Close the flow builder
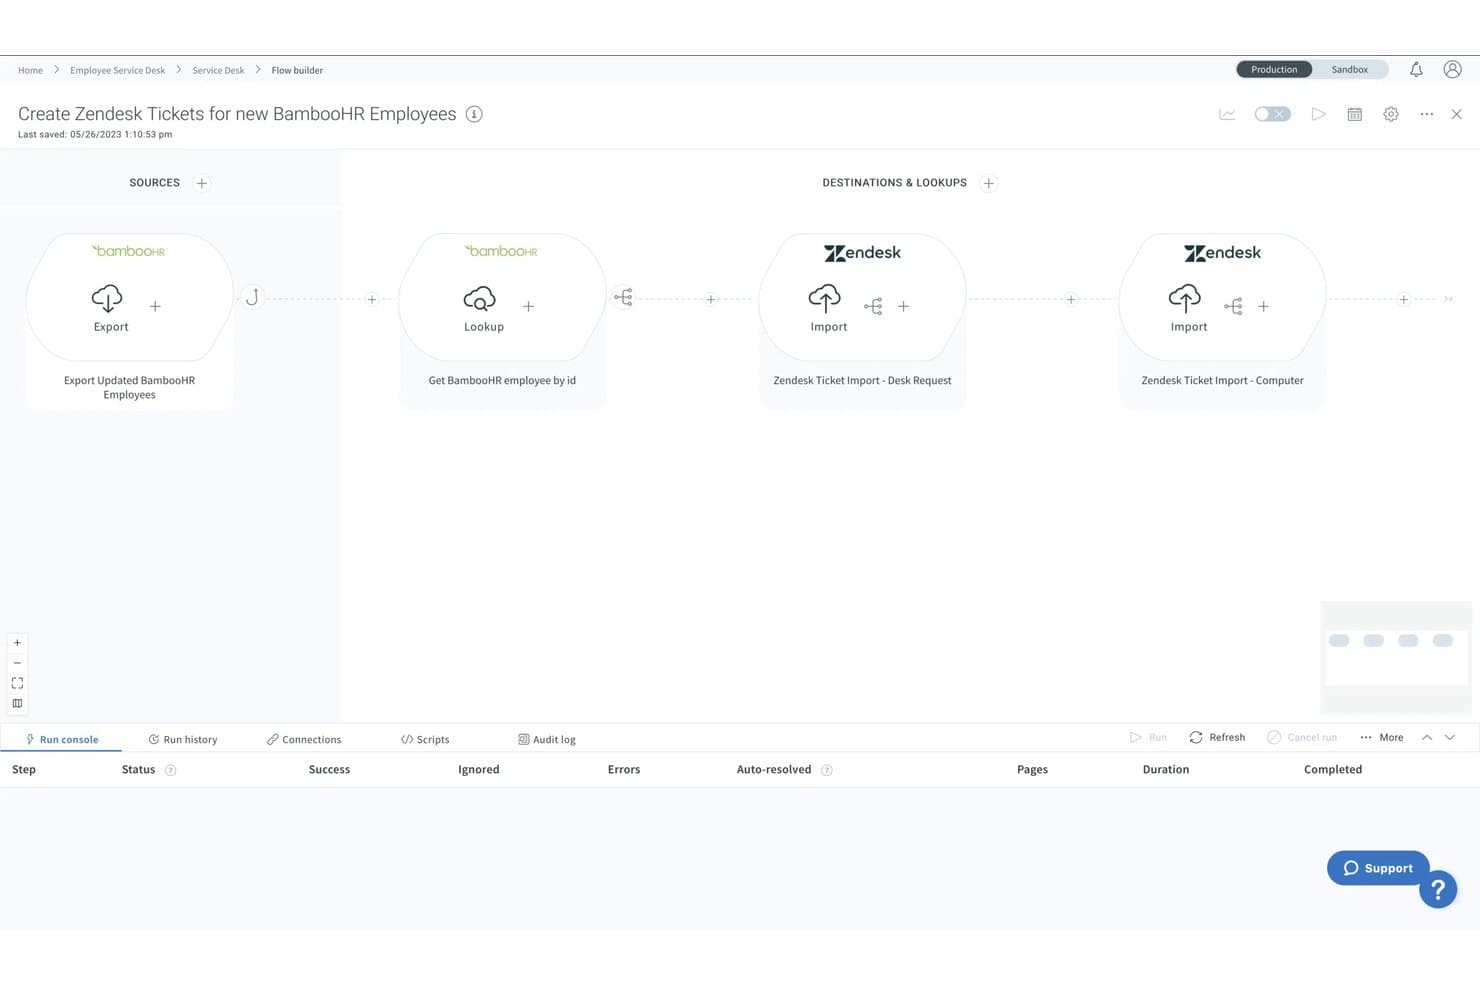 pos(1457,114)
